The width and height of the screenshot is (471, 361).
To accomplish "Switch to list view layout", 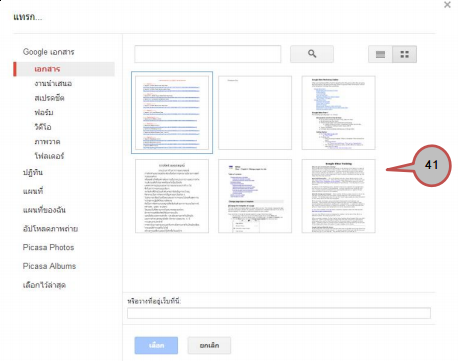I will (380, 54).
